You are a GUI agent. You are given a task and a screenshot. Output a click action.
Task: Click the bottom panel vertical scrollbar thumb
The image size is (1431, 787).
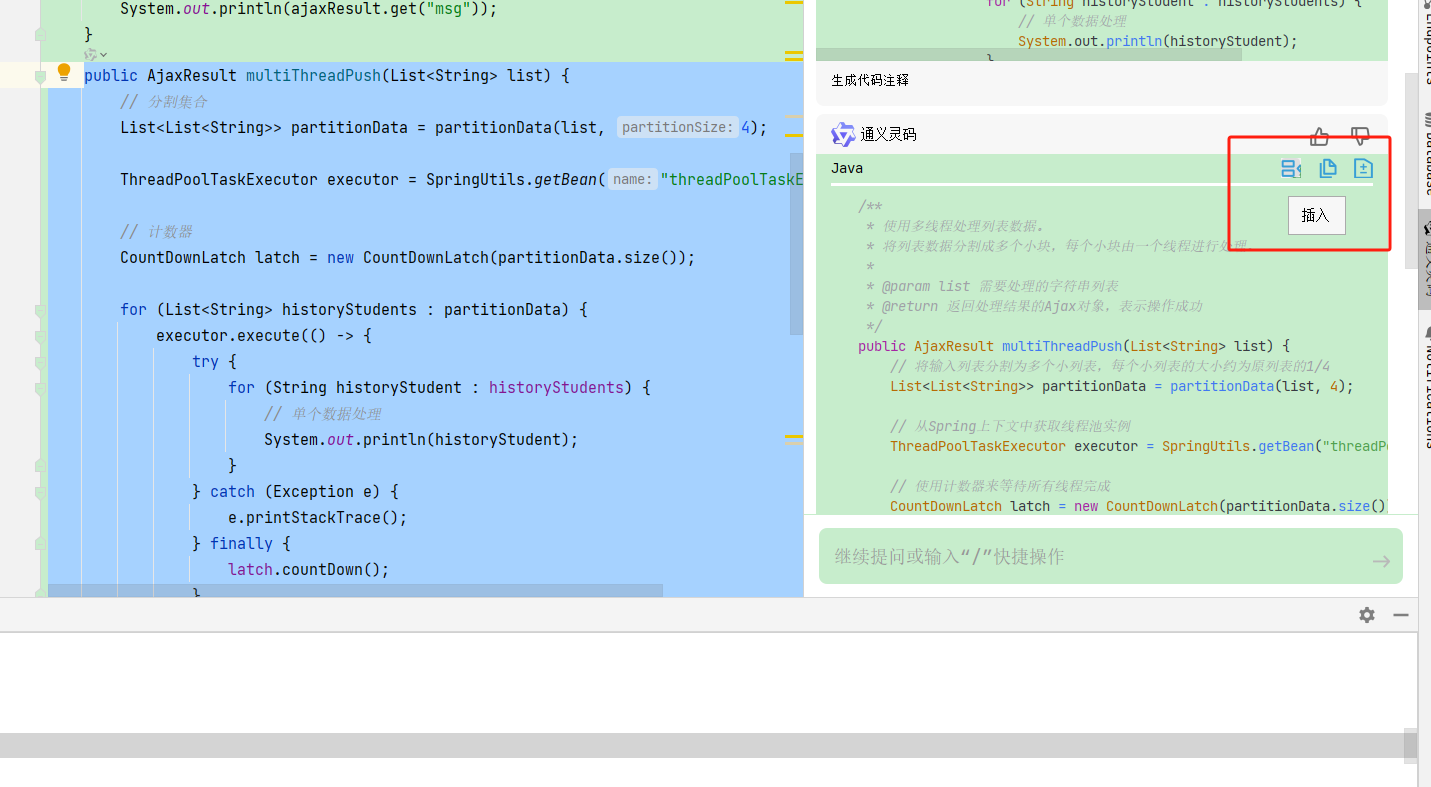point(1410,746)
